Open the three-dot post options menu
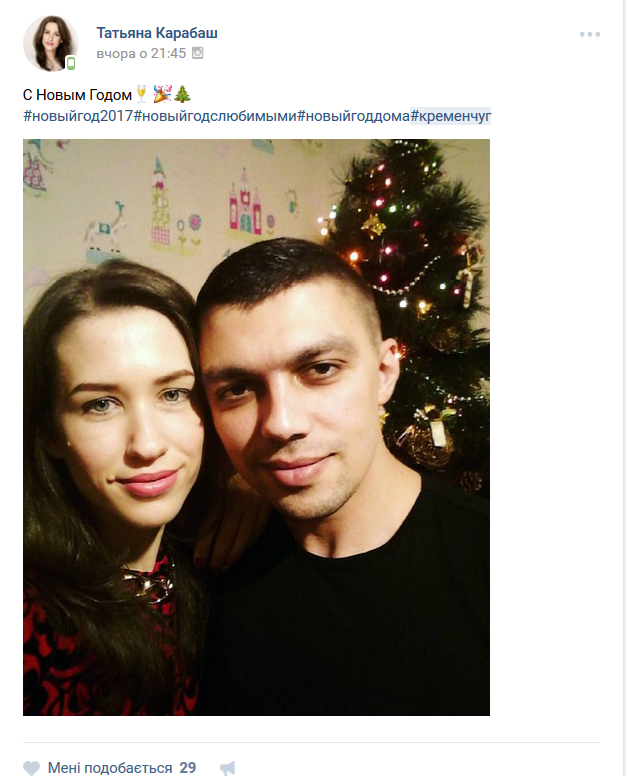 tap(590, 35)
